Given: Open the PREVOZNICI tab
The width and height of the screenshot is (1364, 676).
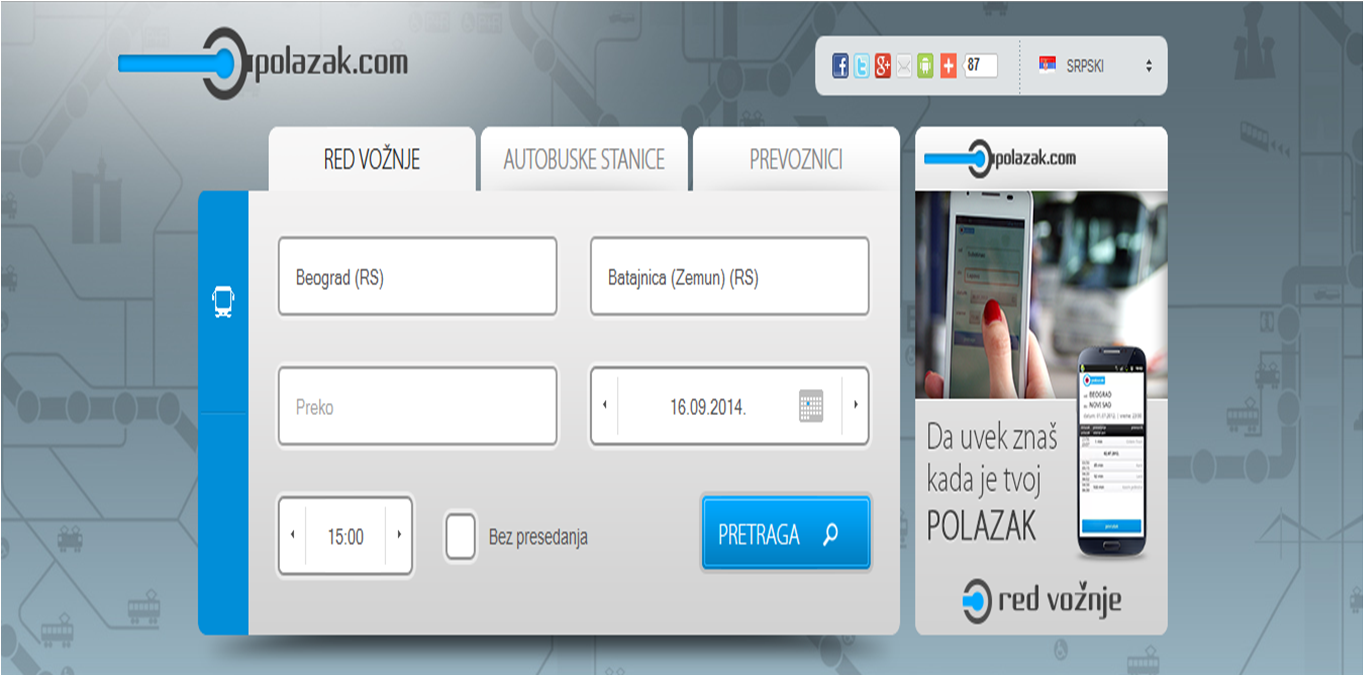Looking at the screenshot, I should click(795, 157).
